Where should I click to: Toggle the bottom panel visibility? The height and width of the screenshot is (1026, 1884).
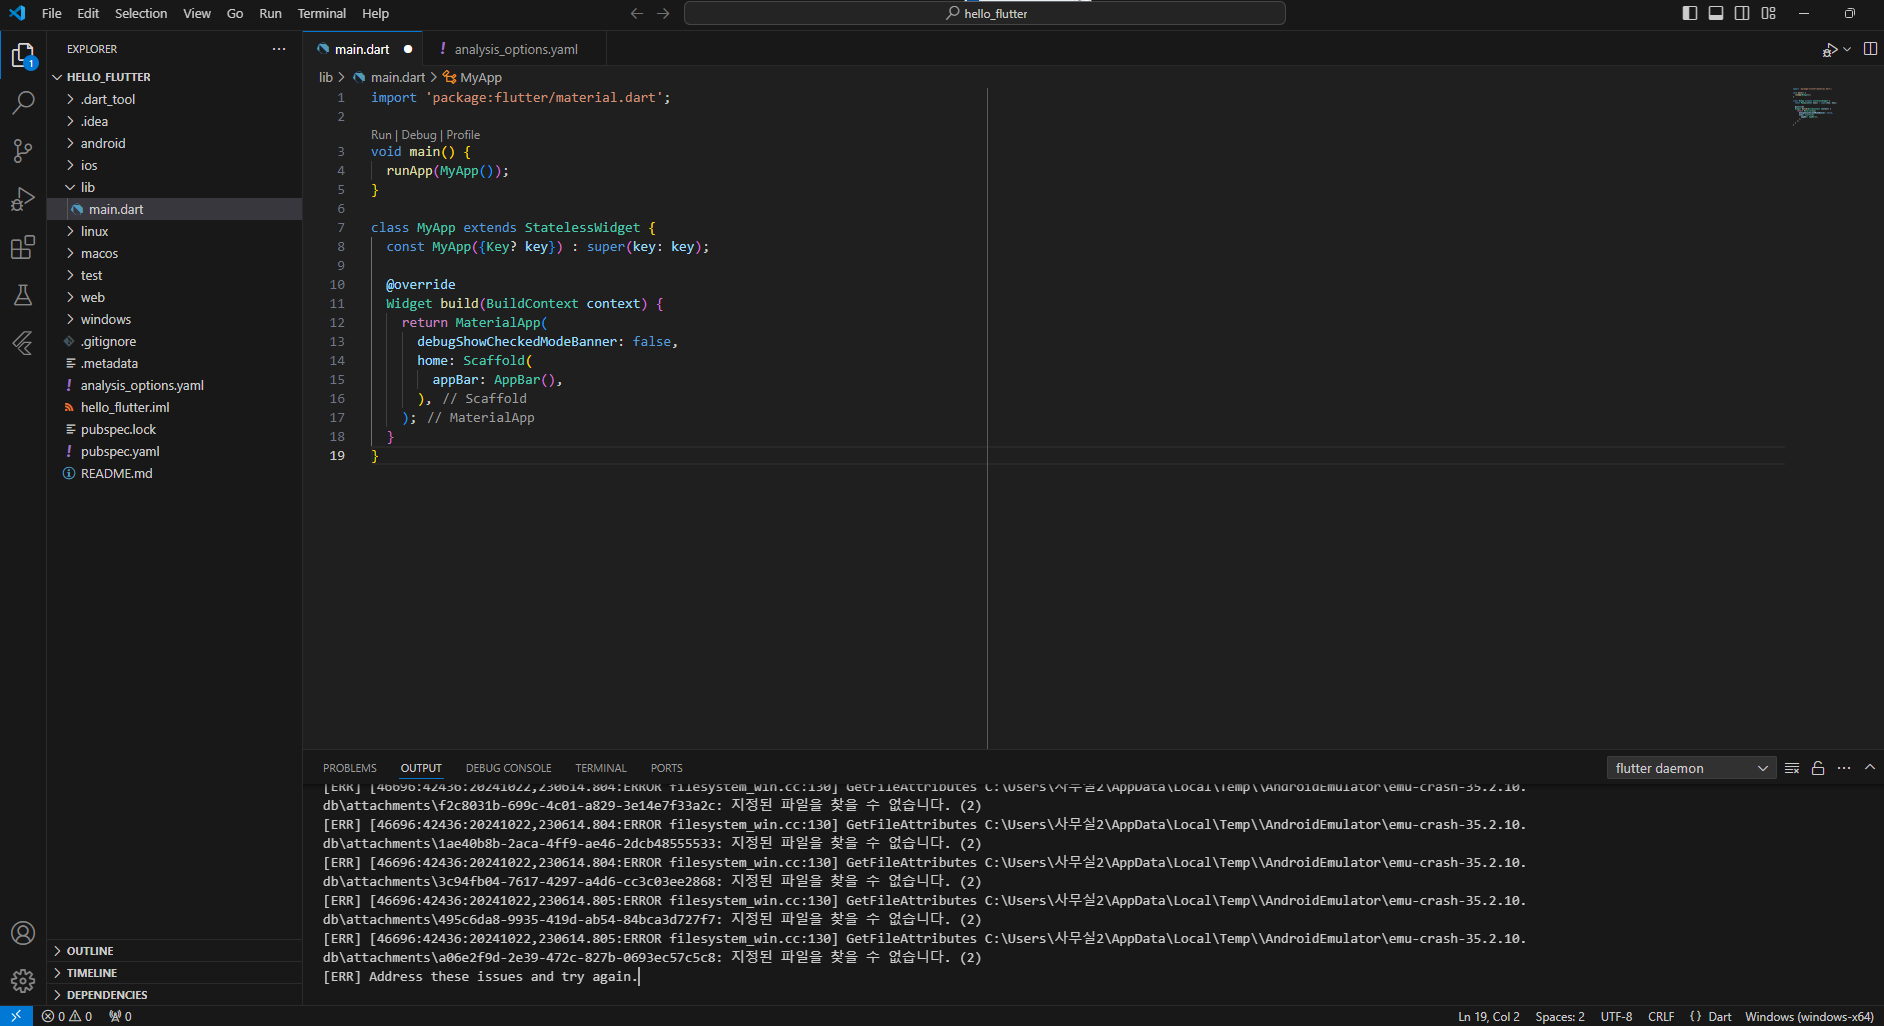(1716, 13)
